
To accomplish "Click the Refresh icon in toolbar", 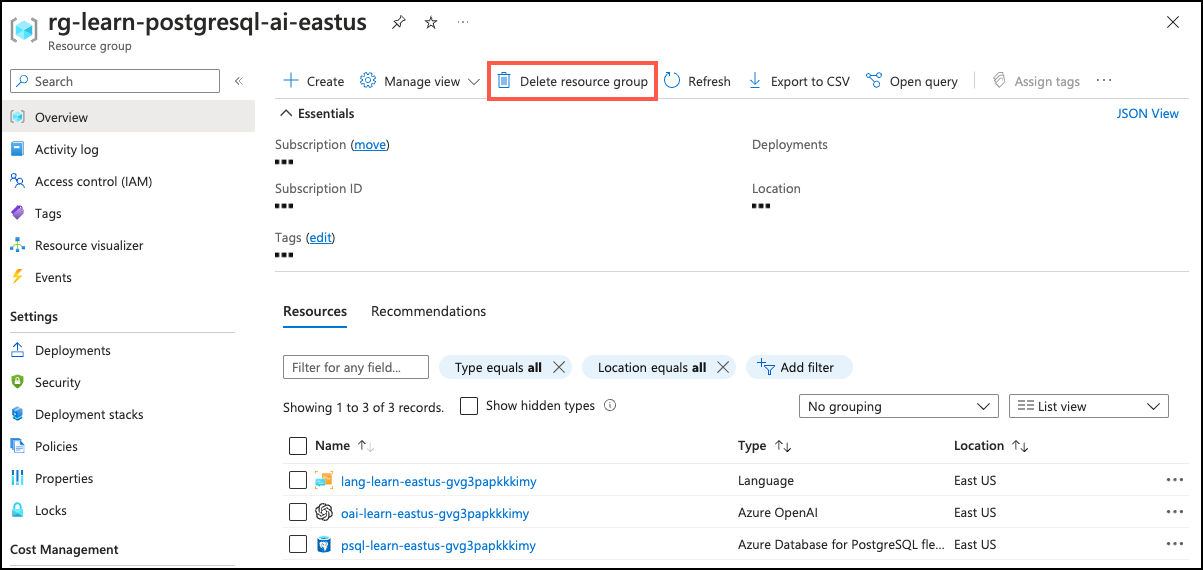I will pyautogui.click(x=673, y=81).
